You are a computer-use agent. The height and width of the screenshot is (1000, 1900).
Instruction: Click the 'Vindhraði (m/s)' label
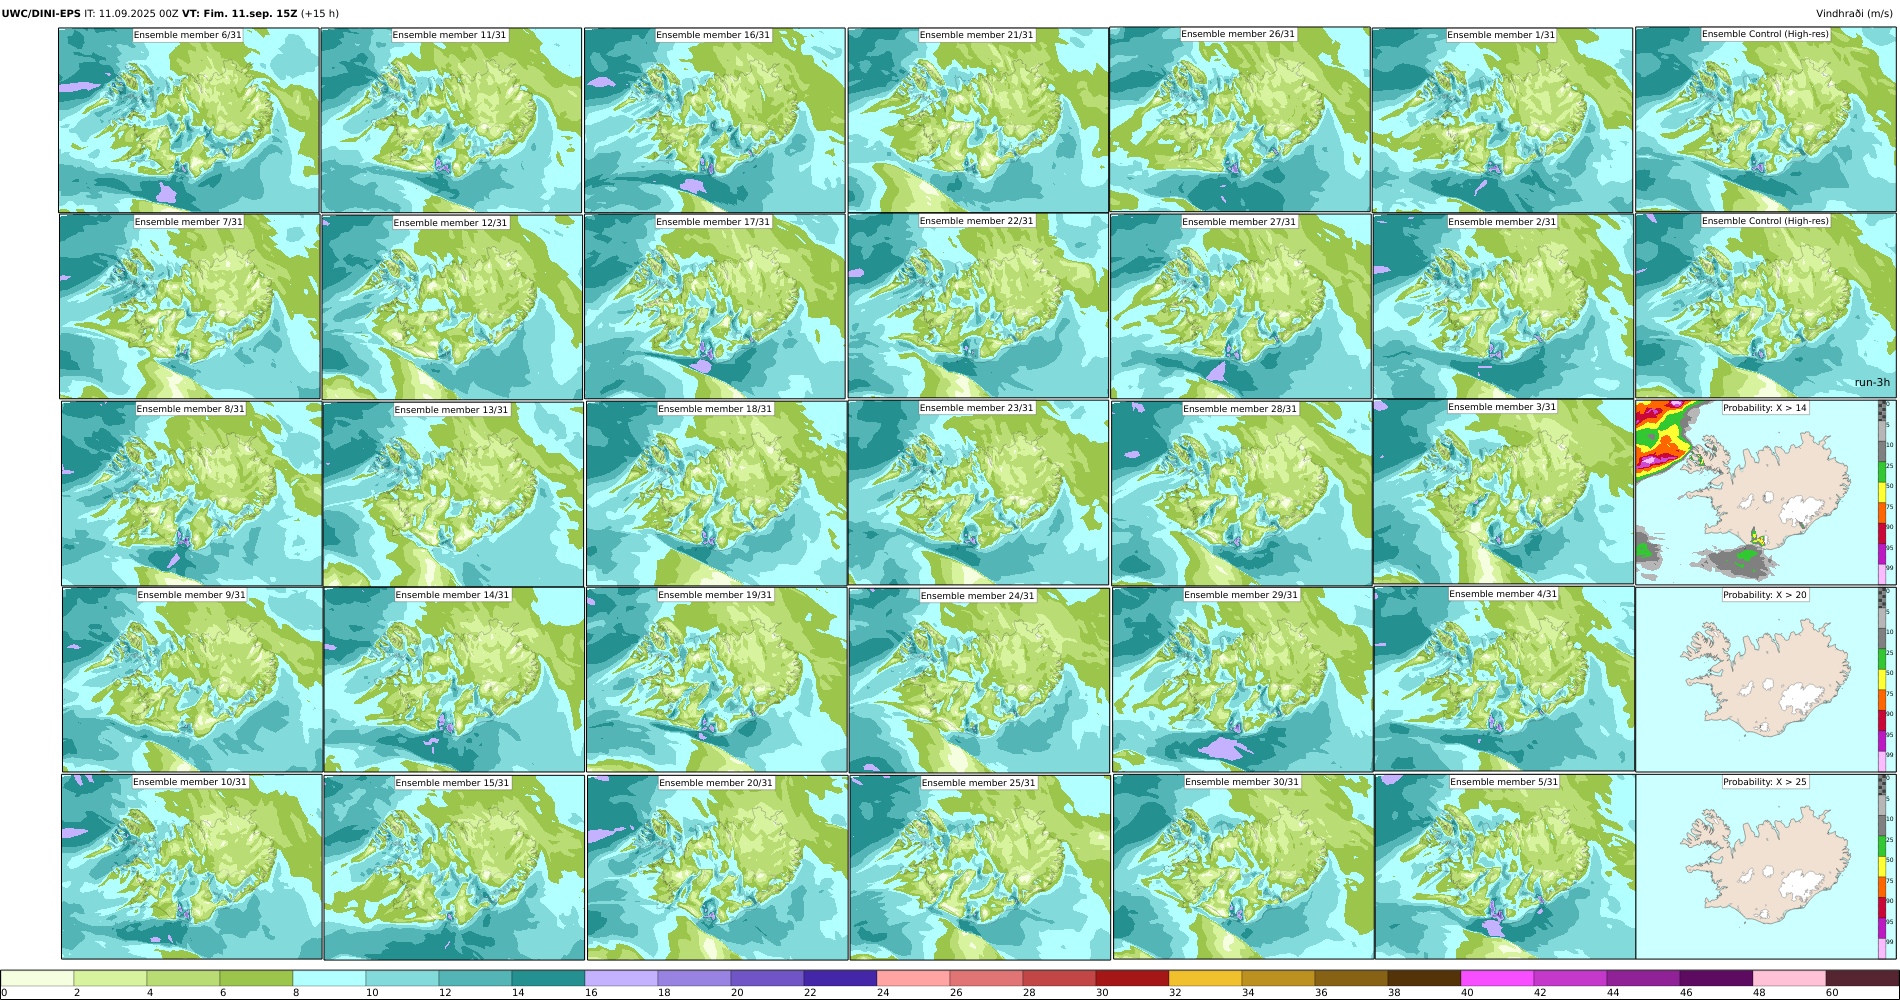pos(1856,14)
